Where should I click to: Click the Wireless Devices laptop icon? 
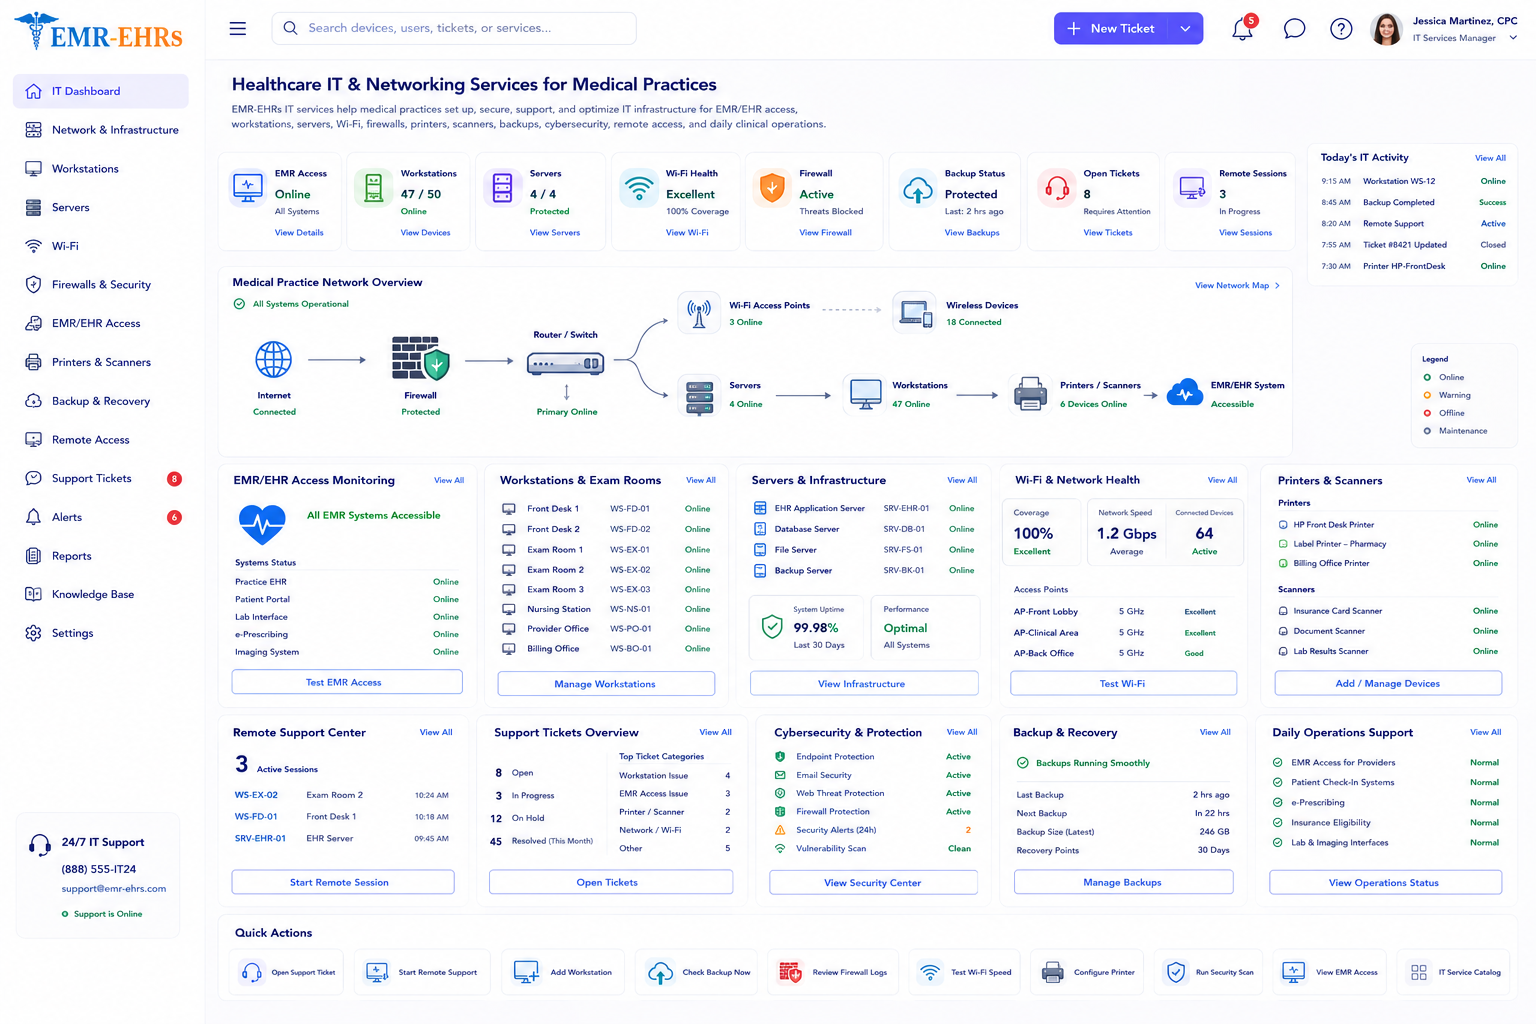tap(914, 312)
